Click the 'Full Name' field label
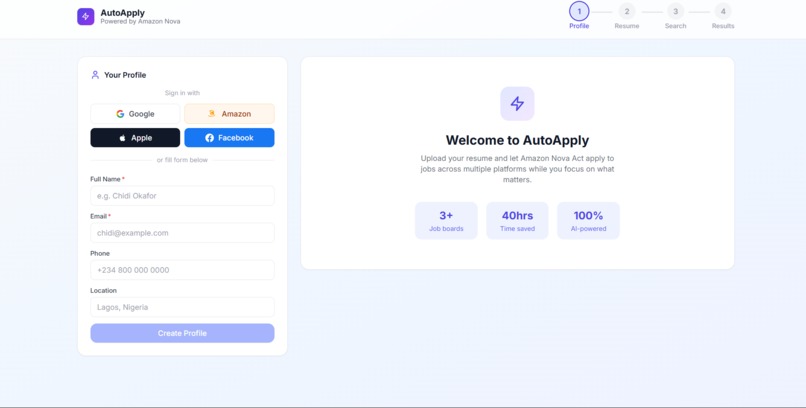Screen dimensions: 806x408 (x=105, y=179)
